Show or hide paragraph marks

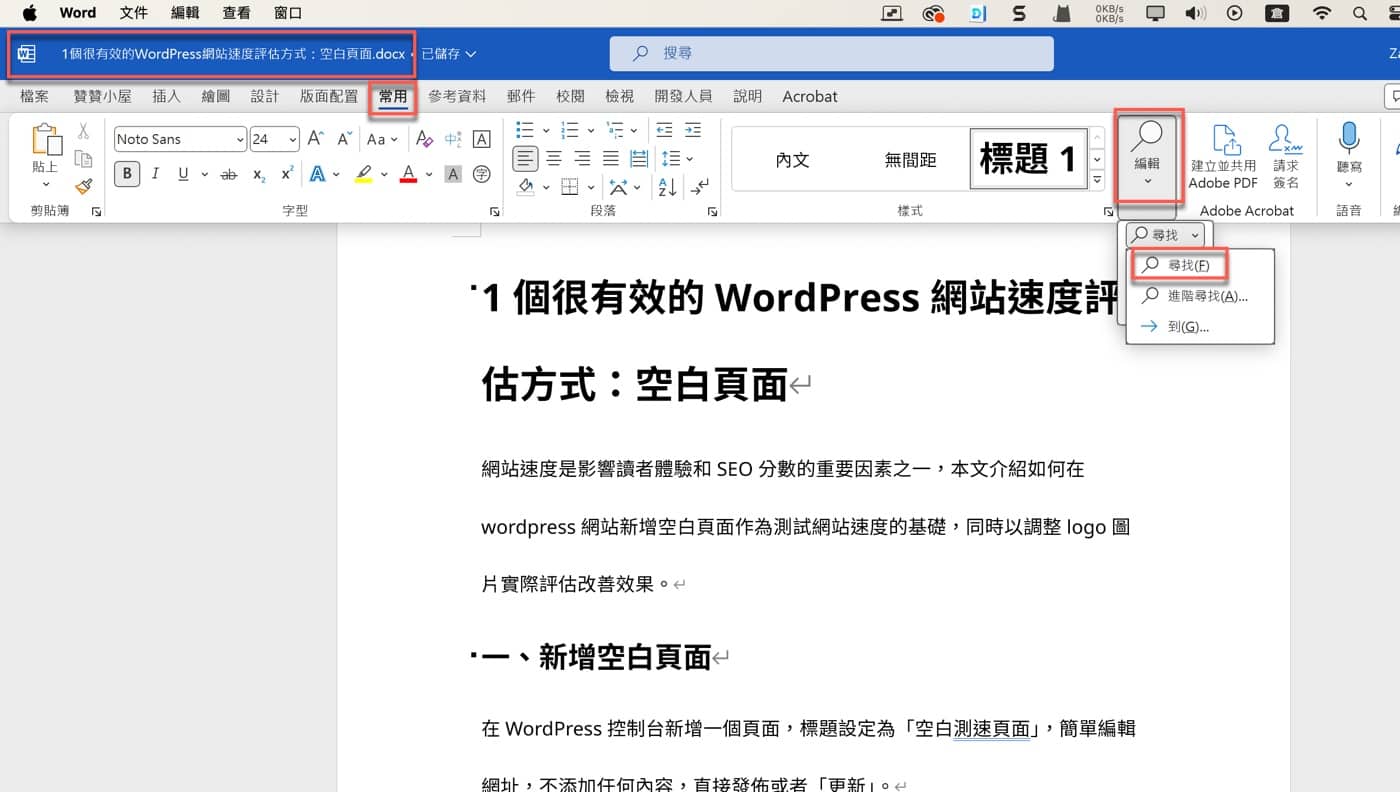[x=699, y=186]
